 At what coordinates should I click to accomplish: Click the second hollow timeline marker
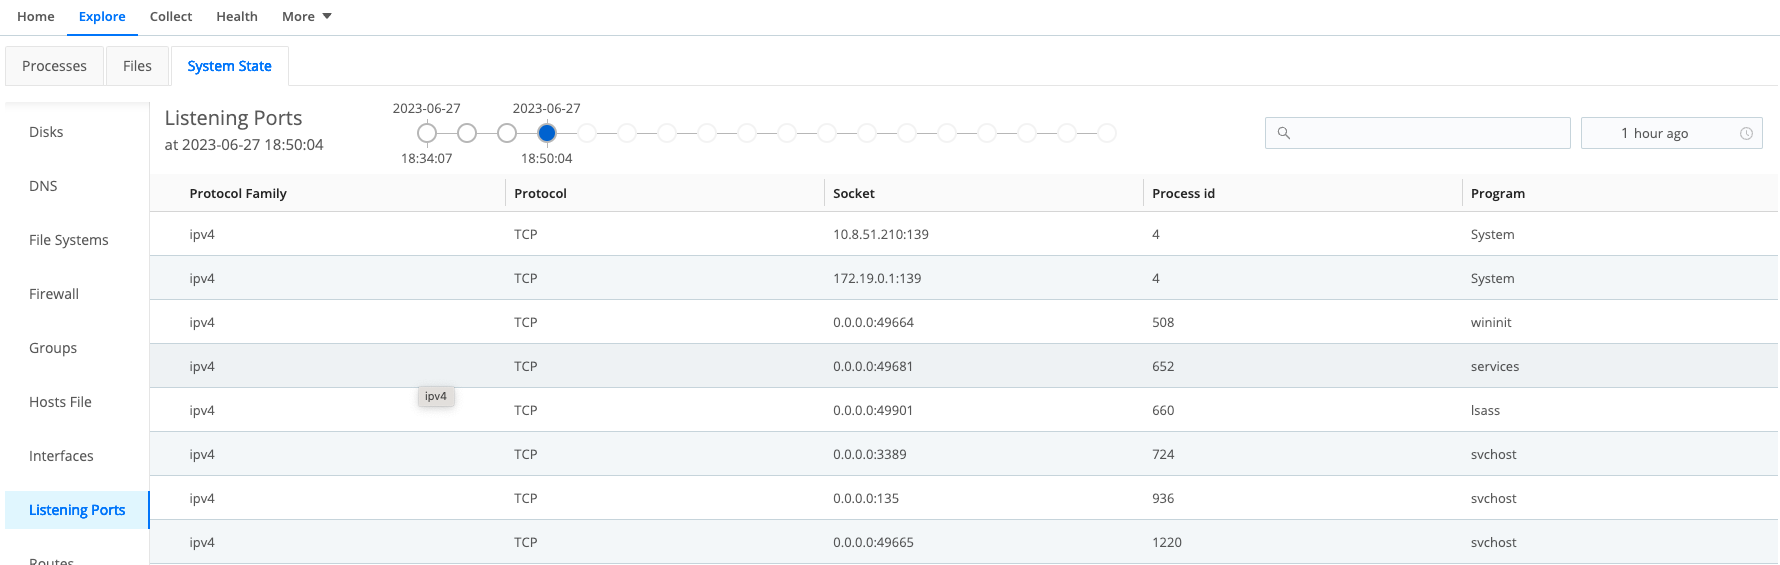point(467,133)
